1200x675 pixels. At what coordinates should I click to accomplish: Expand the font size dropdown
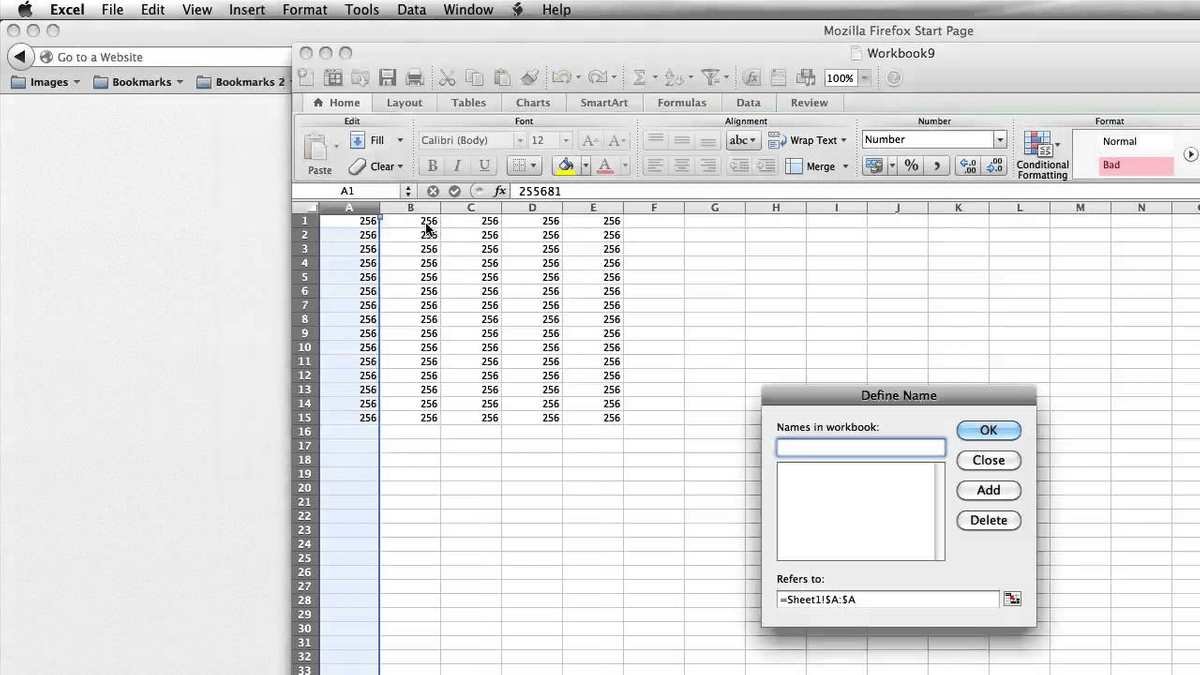coord(565,141)
